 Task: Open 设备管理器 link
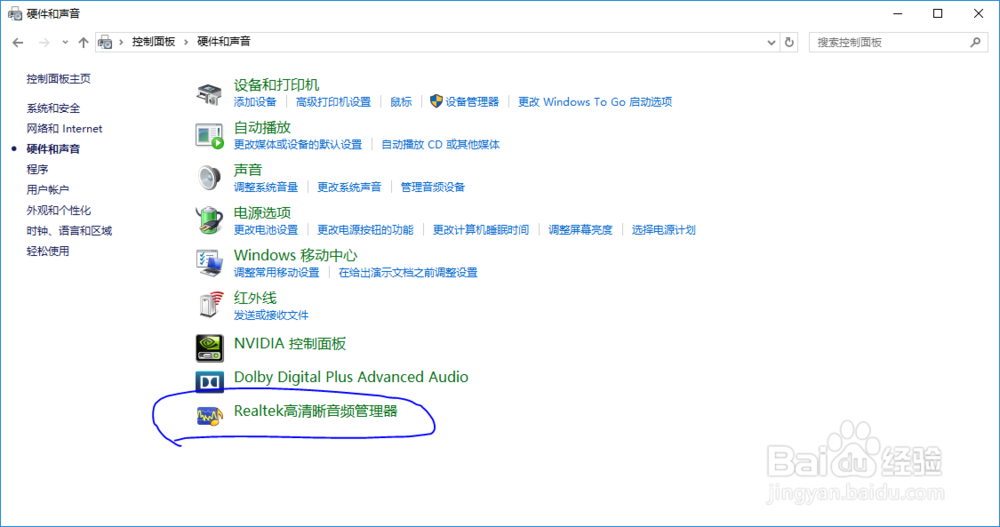click(472, 102)
